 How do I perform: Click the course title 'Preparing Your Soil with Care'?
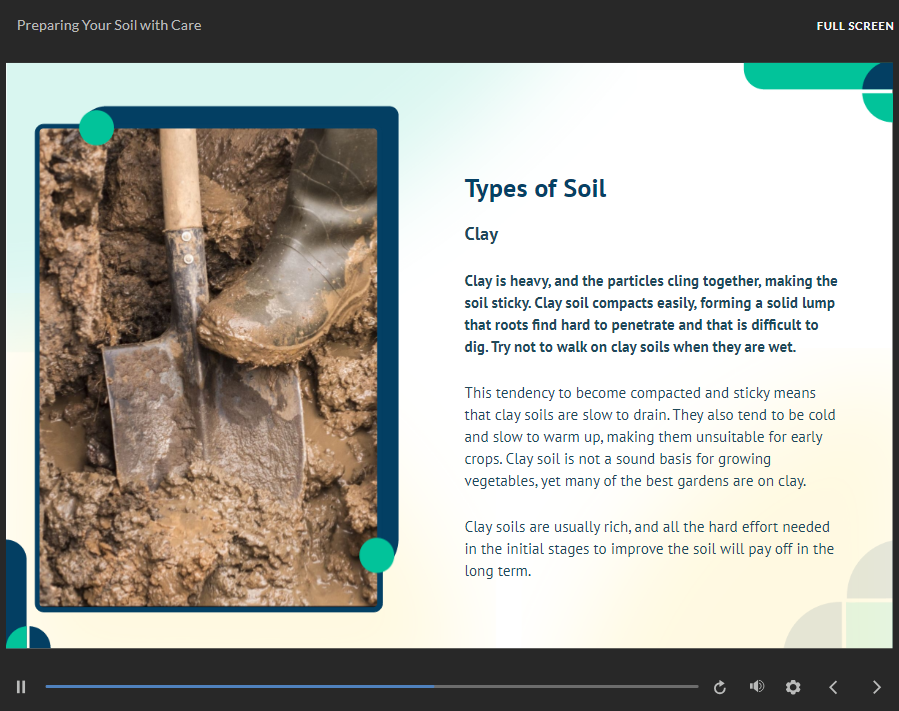pyautogui.click(x=109, y=25)
